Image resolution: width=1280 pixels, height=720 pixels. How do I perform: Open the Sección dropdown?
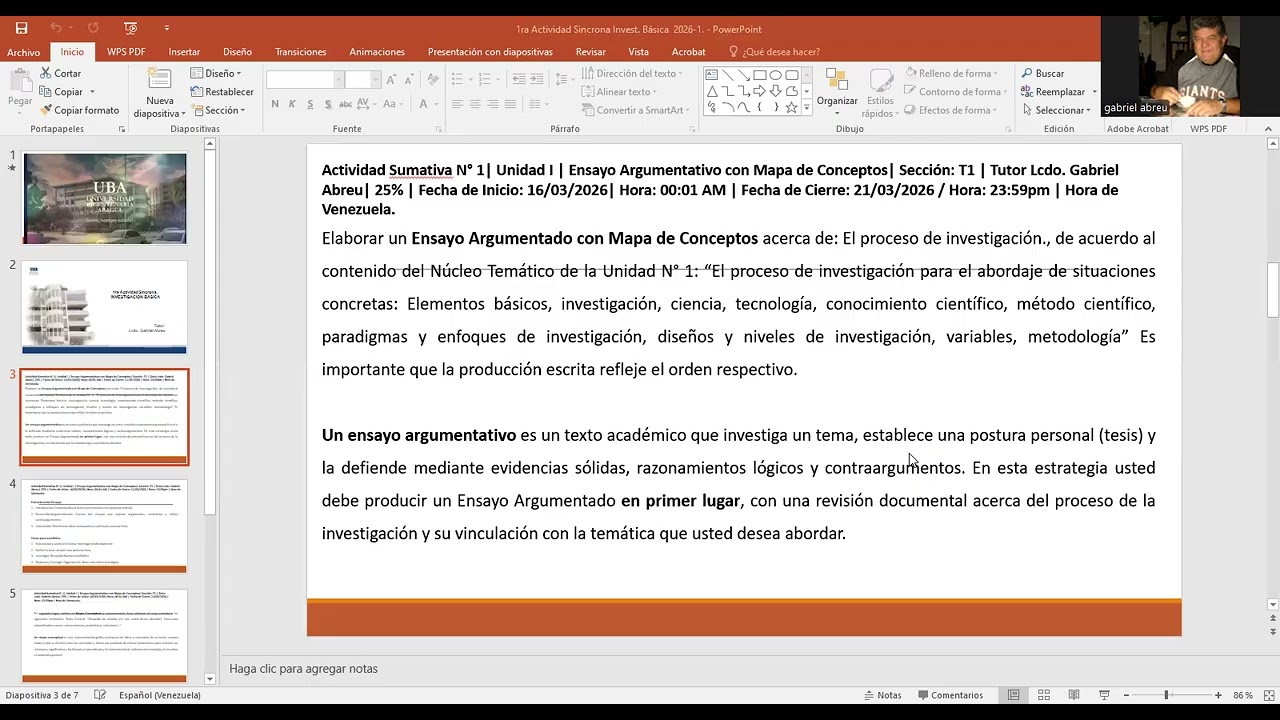click(x=219, y=110)
